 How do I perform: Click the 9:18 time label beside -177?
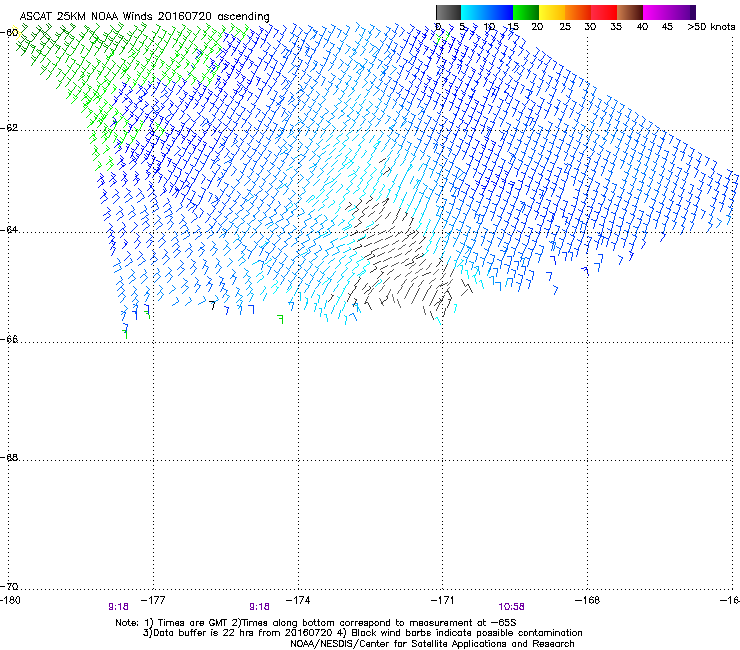[x=118, y=607]
